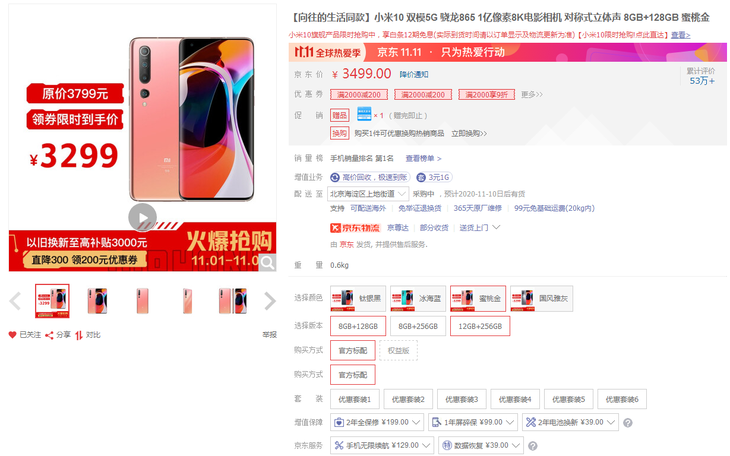Show next thumbnails with right arrow

pyautogui.click(x=270, y=301)
